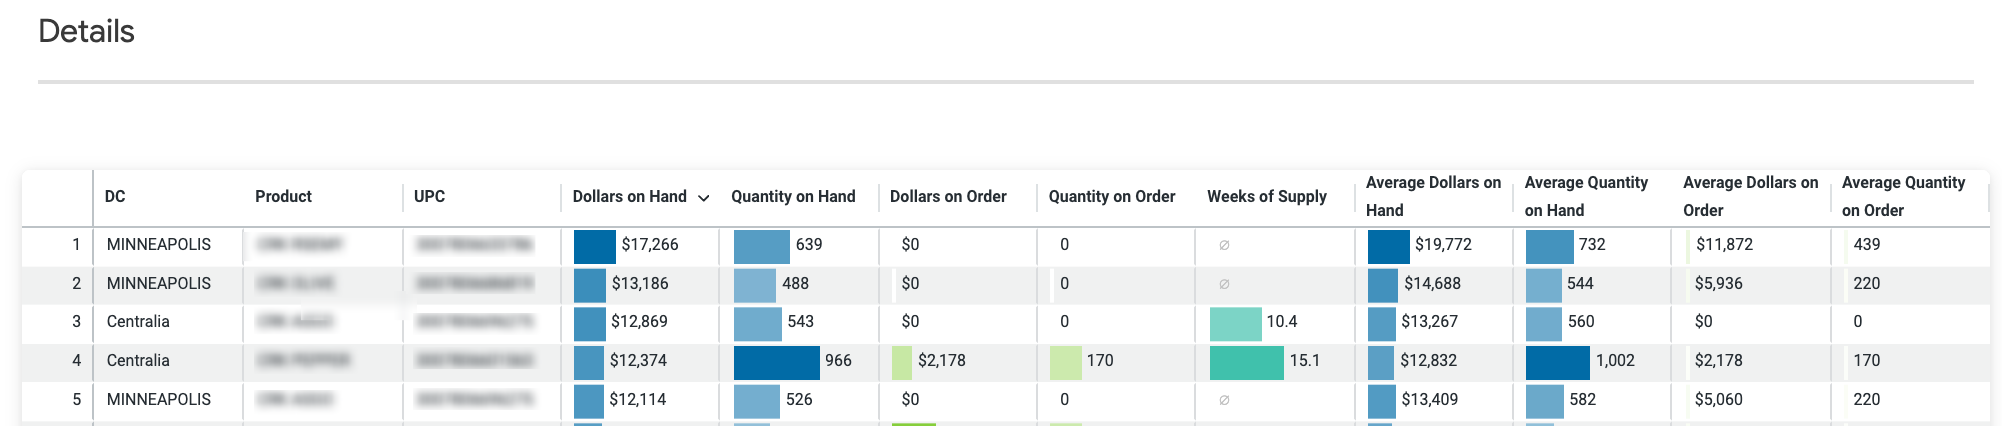Click the Dollars on Order column header
This screenshot has width=2002, height=426.
point(948,196)
